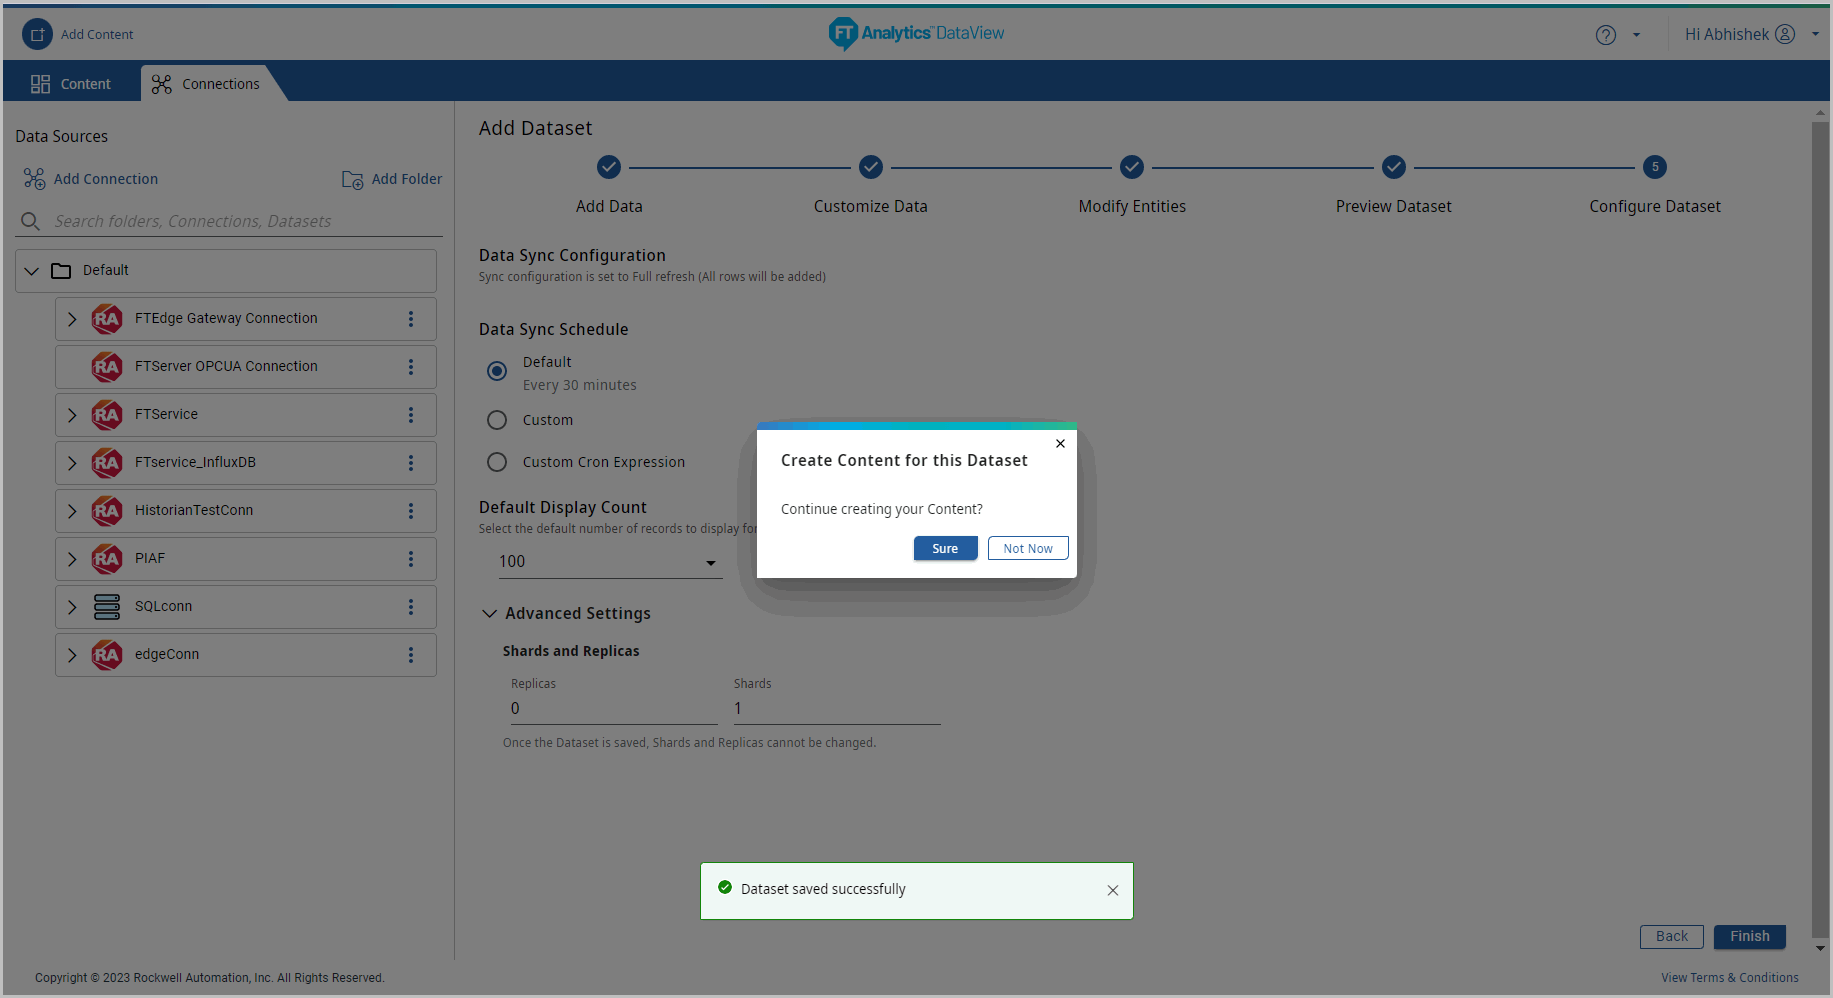Viewport: 1833px width, 998px height.
Task: Open the help question mark icon
Action: coord(1605,35)
